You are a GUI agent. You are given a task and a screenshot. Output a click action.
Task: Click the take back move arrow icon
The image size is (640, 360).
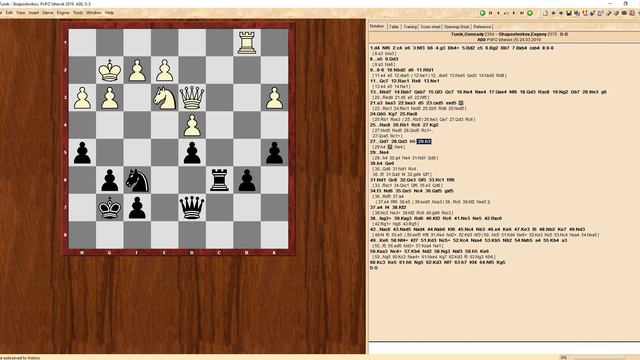[506, 13]
